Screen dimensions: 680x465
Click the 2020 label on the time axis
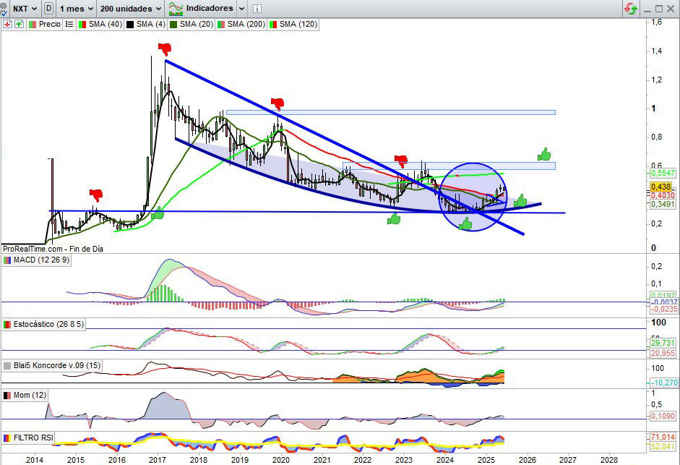click(281, 460)
